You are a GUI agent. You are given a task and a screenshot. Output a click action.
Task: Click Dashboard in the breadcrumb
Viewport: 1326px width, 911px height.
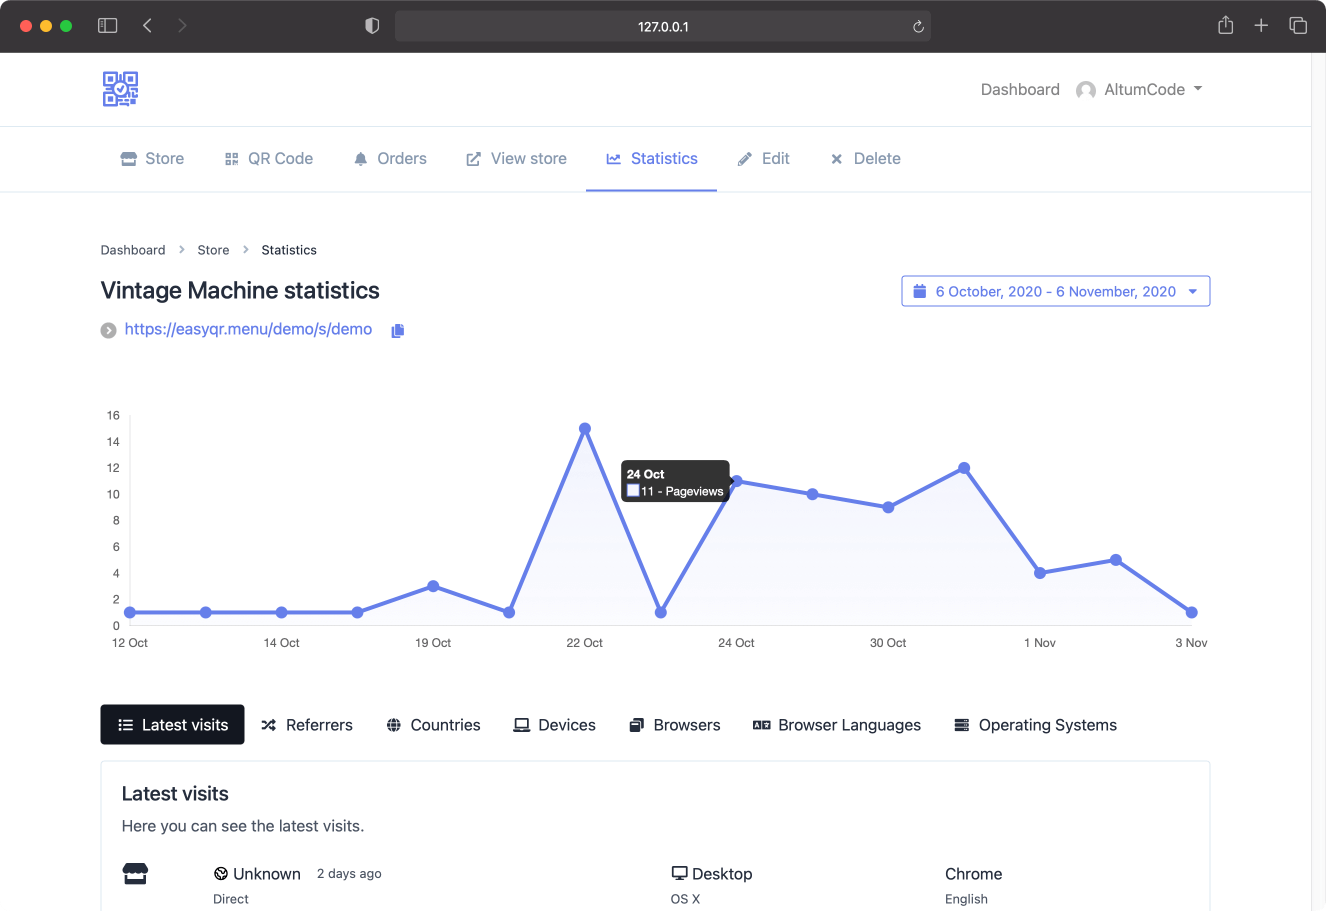click(x=133, y=249)
